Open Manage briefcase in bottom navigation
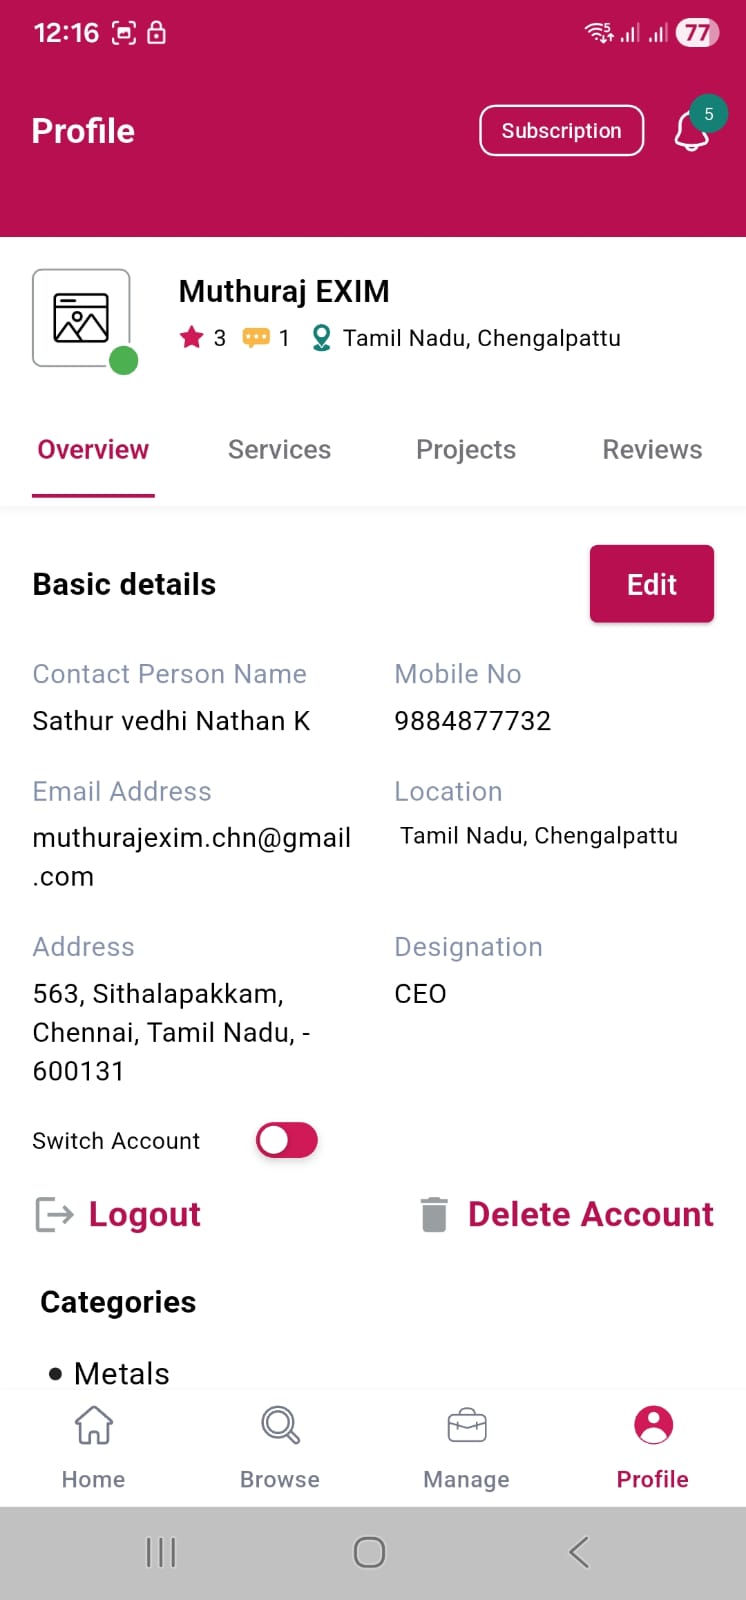 (x=466, y=1446)
